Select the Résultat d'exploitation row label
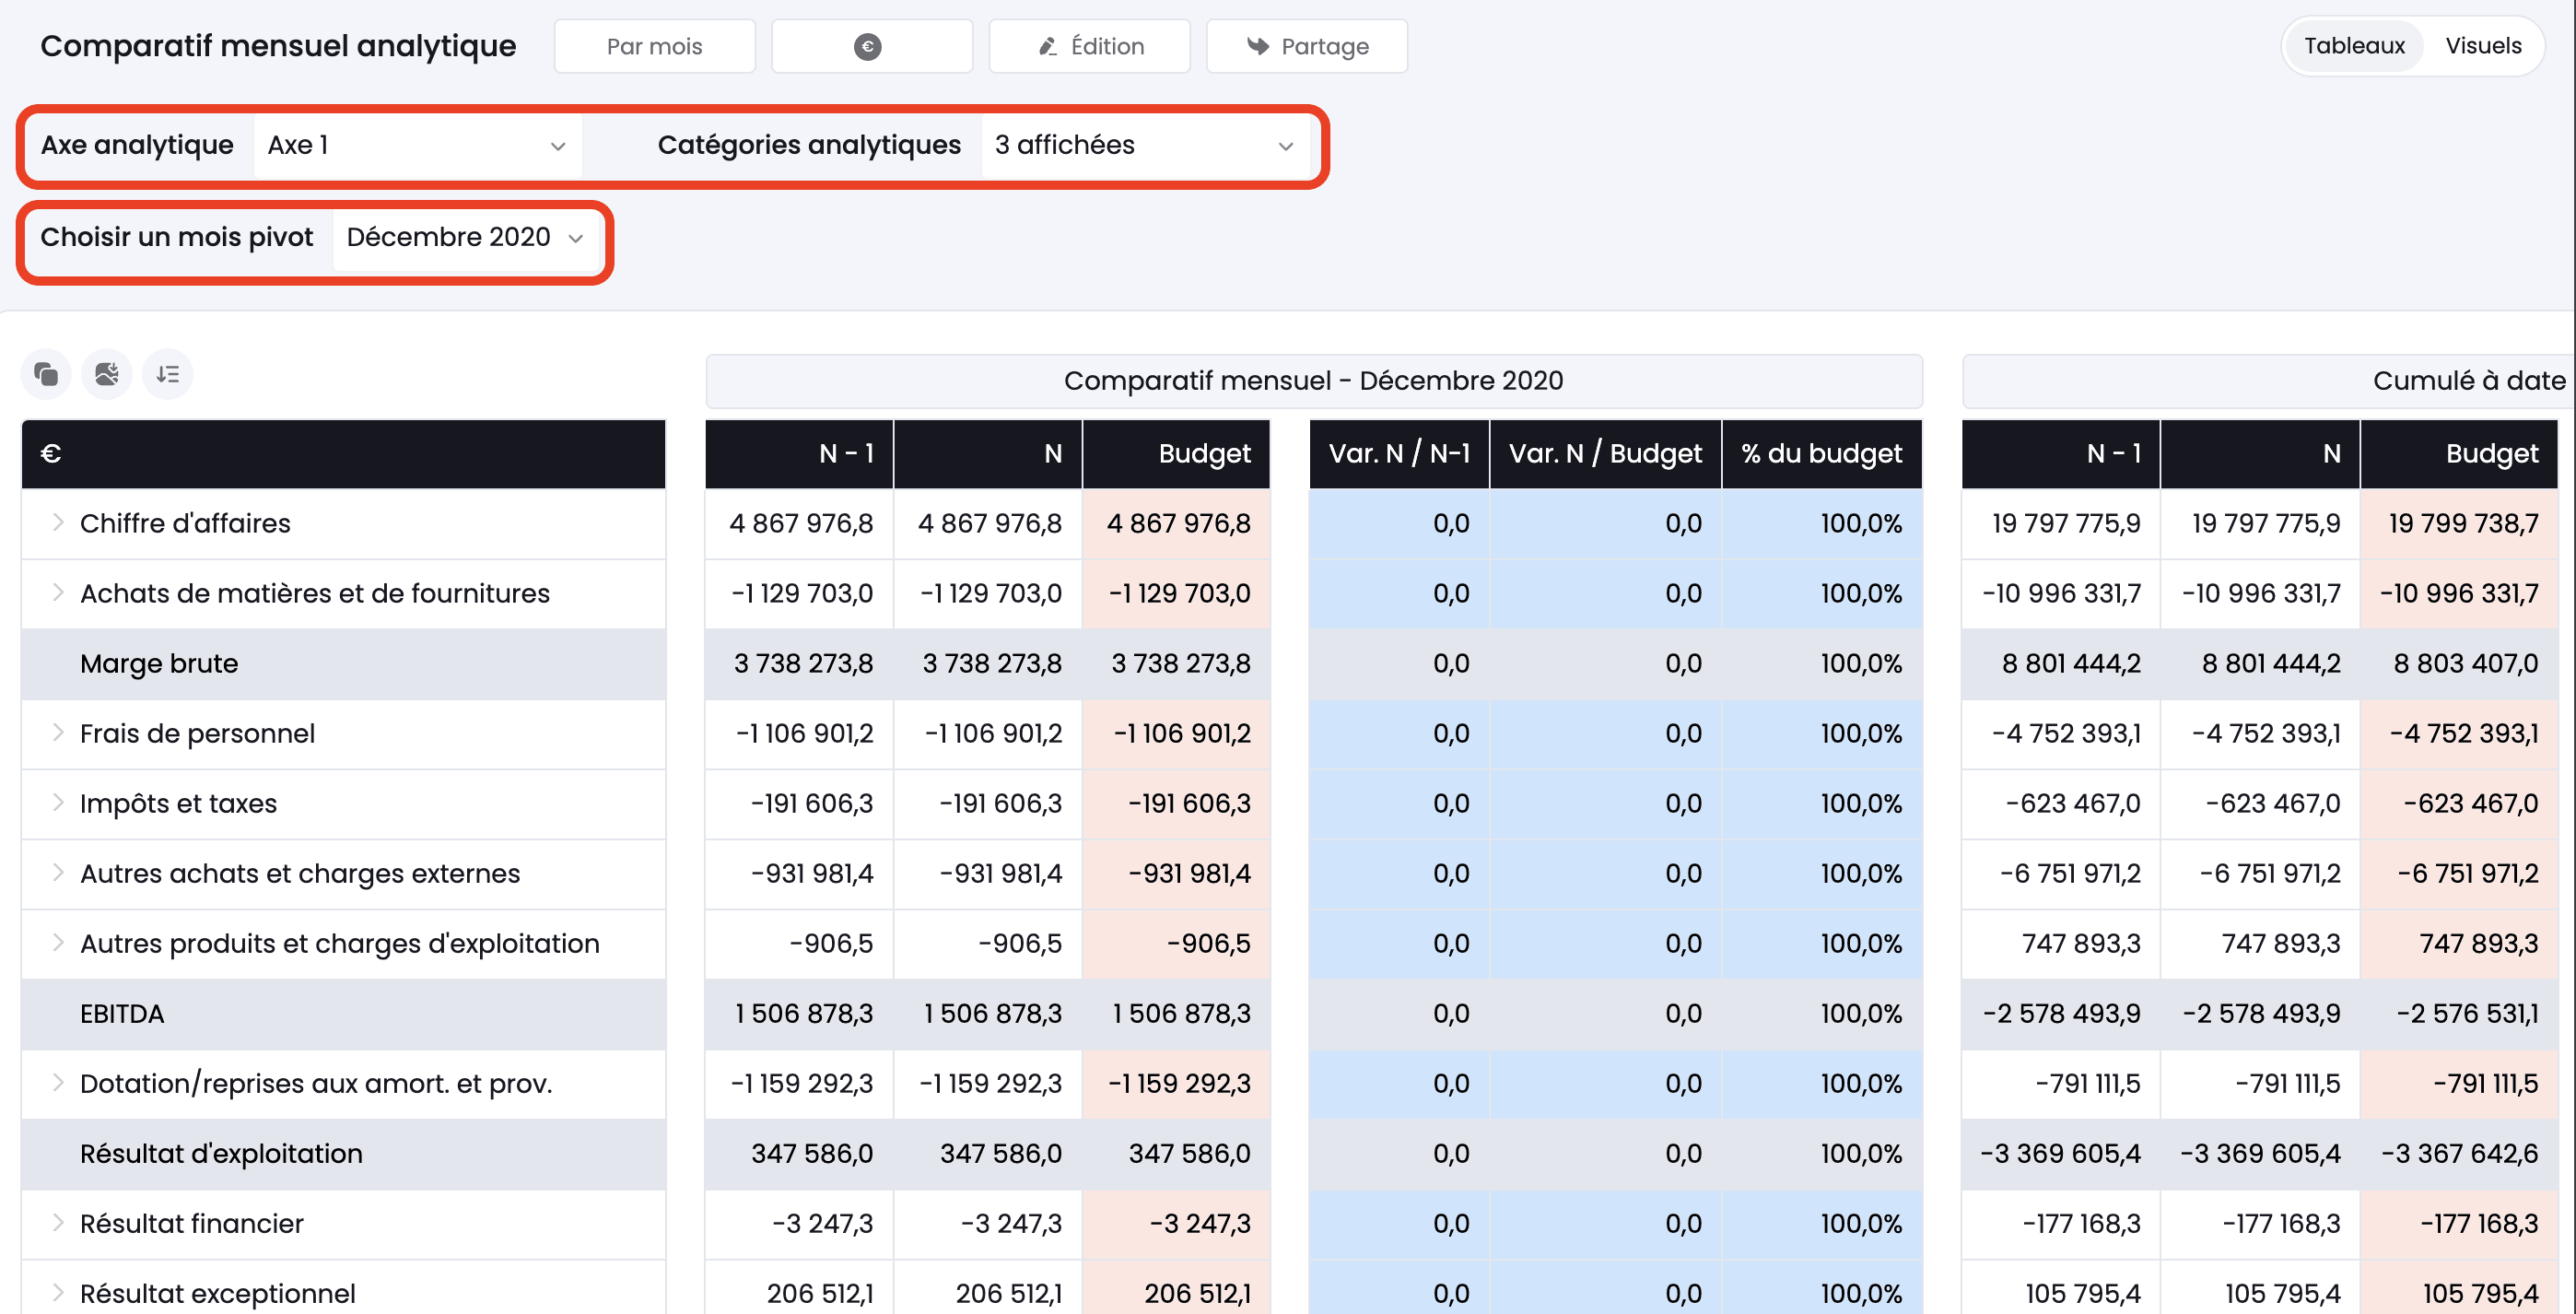2576x1314 pixels. coord(221,1154)
